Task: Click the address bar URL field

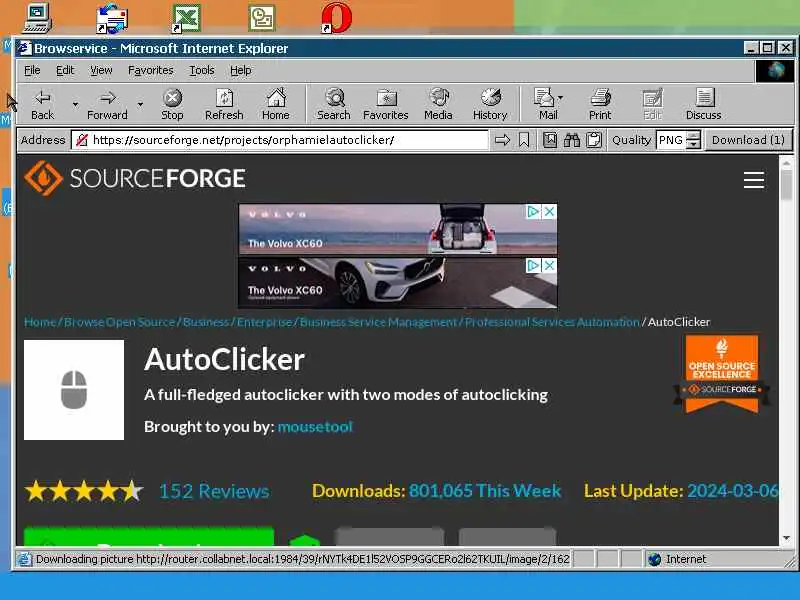Action: pos(280,140)
